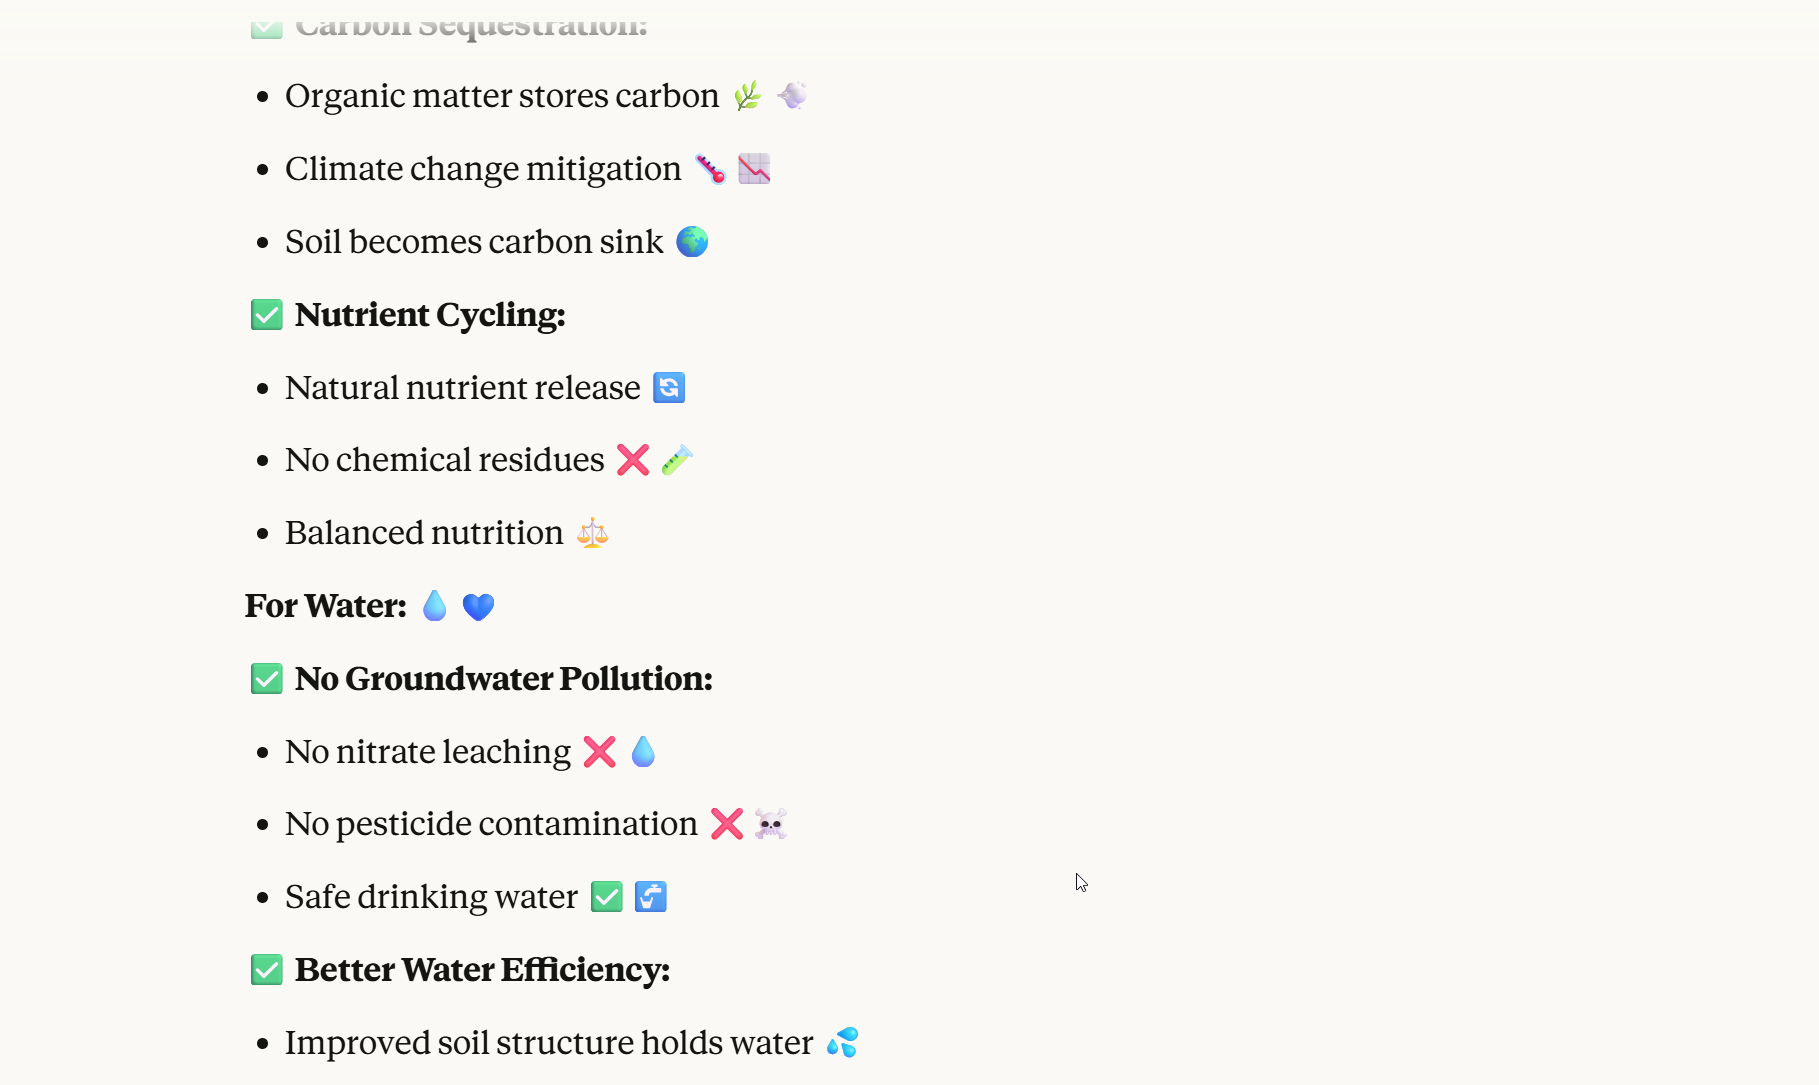This screenshot has width=1819, height=1085.
Task: Click the green checkmark before Nutrient Cycling
Action: [267, 315]
